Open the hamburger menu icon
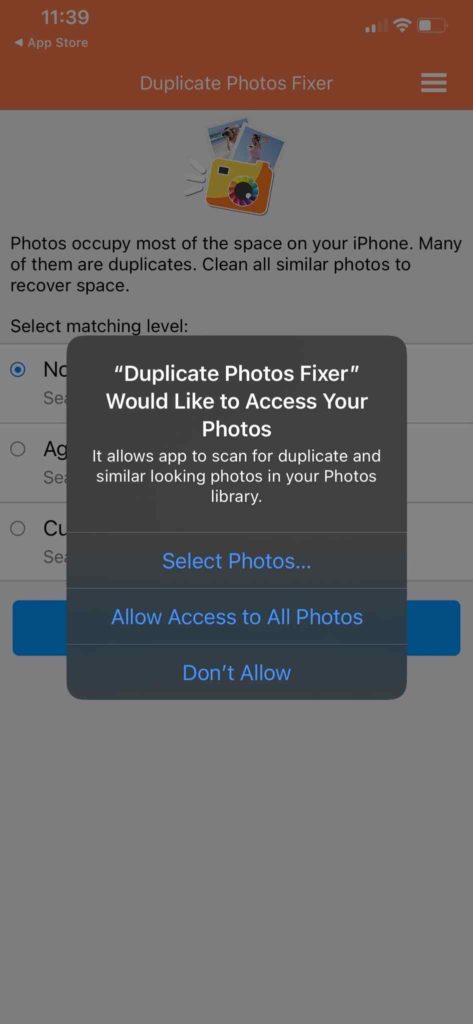The width and height of the screenshot is (473, 1024). (434, 83)
